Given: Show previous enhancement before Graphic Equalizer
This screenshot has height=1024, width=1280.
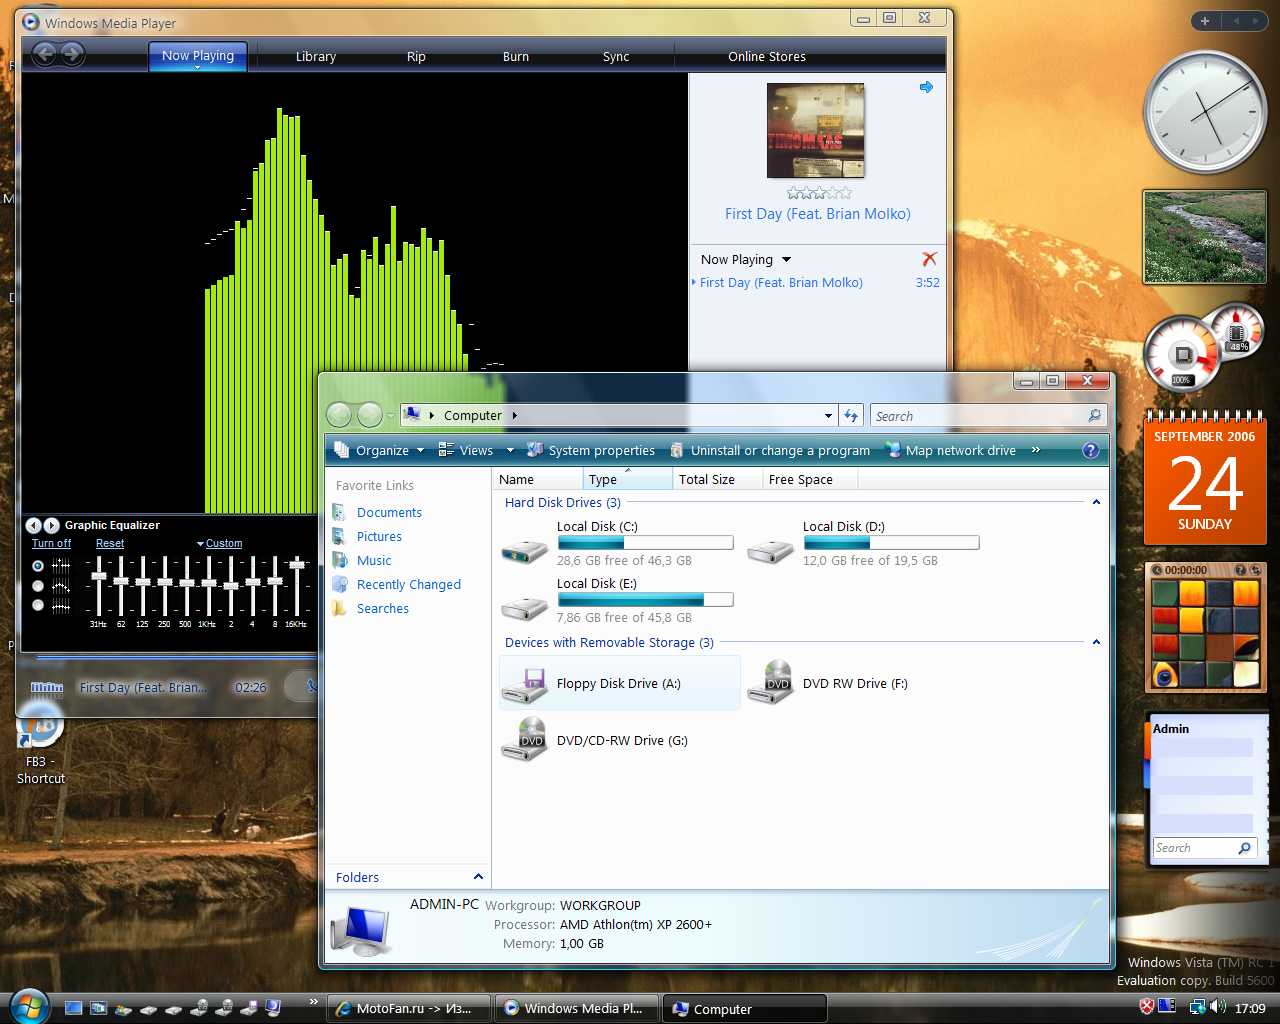Looking at the screenshot, I should (x=32, y=525).
